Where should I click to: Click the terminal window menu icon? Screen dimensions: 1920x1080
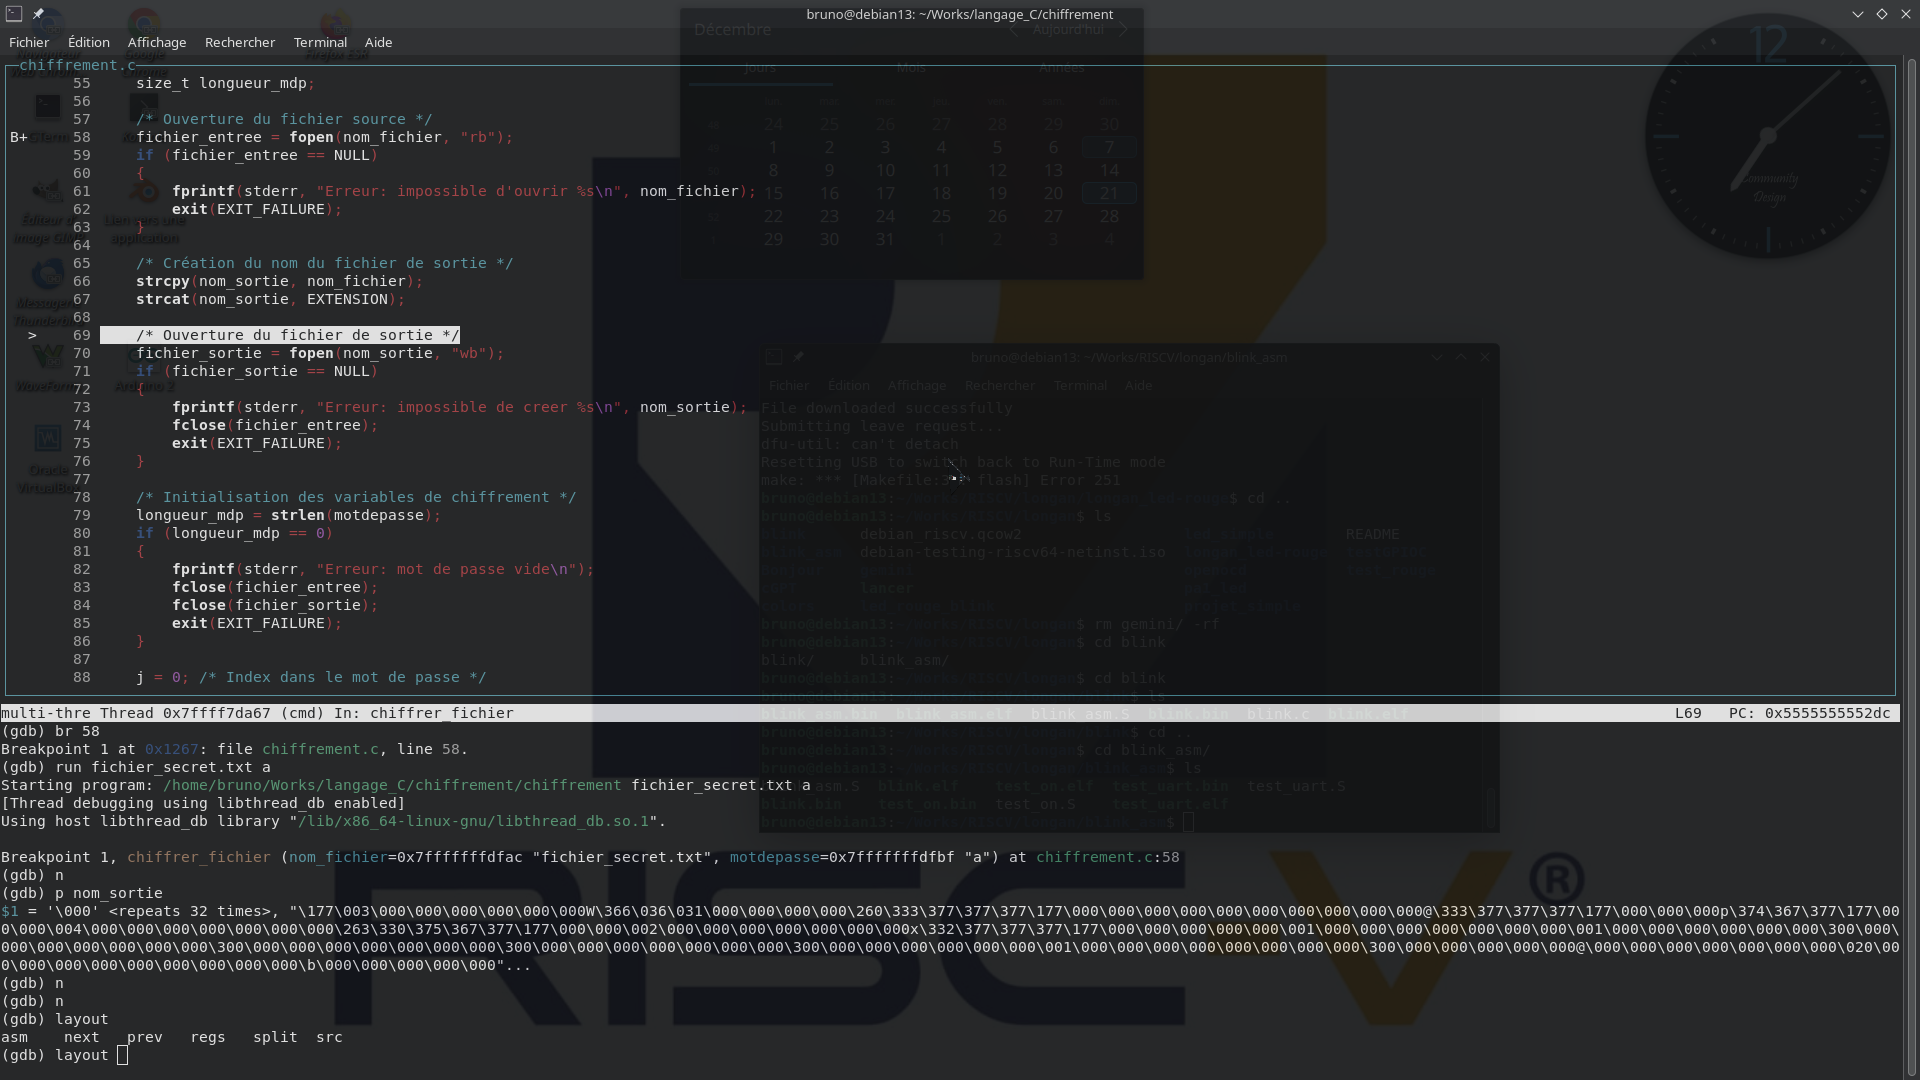point(13,13)
